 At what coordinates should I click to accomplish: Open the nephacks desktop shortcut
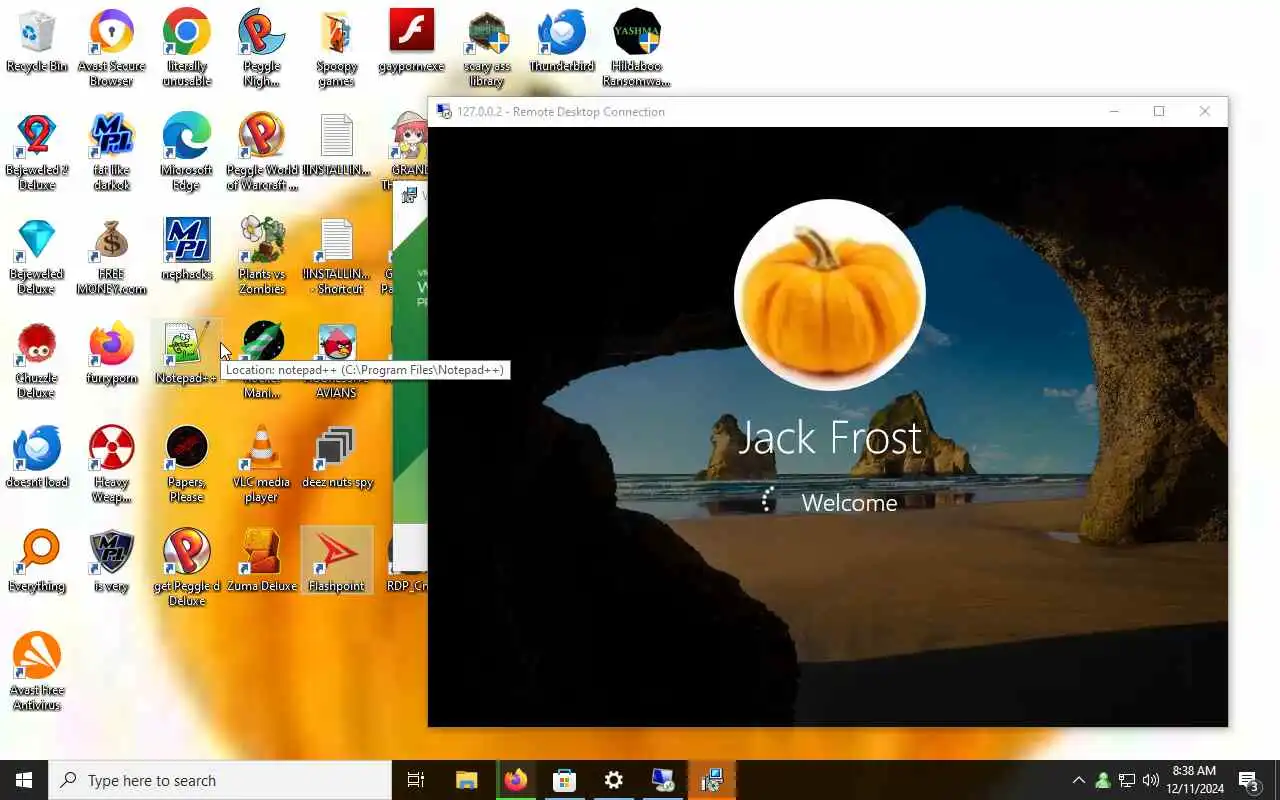click(186, 249)
